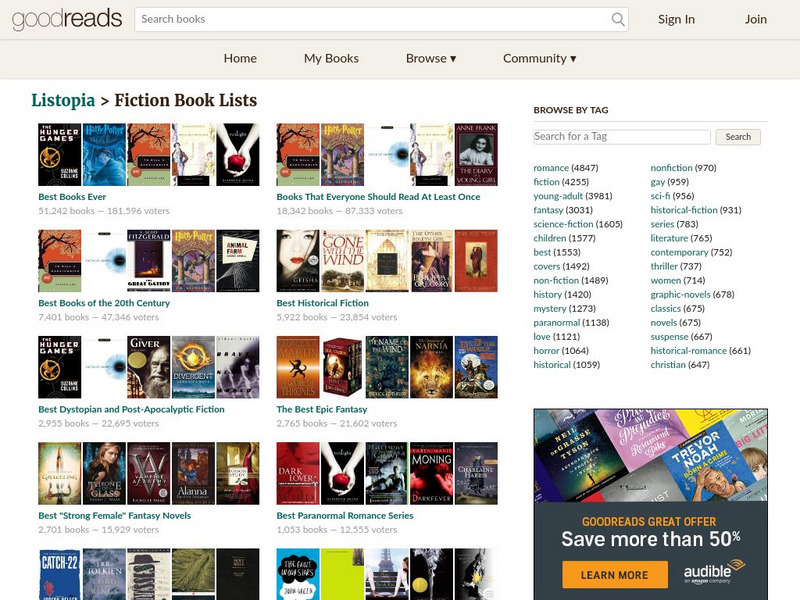Click the Dark Lover cover thumbnail
This screenshot has width=800, height=600.
click(298, 473)
